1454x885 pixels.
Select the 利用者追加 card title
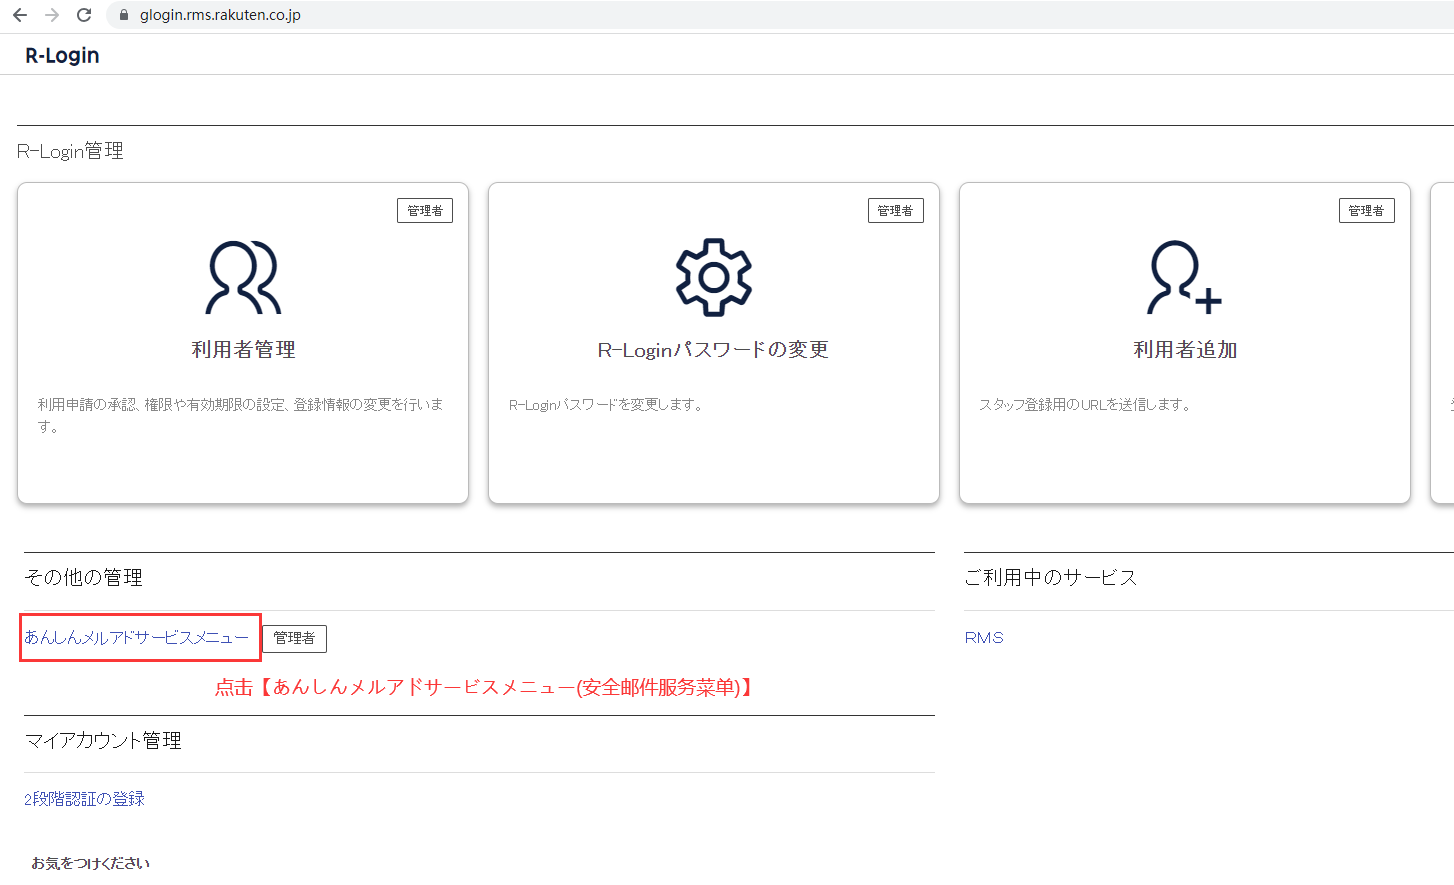coord(1185,349)
